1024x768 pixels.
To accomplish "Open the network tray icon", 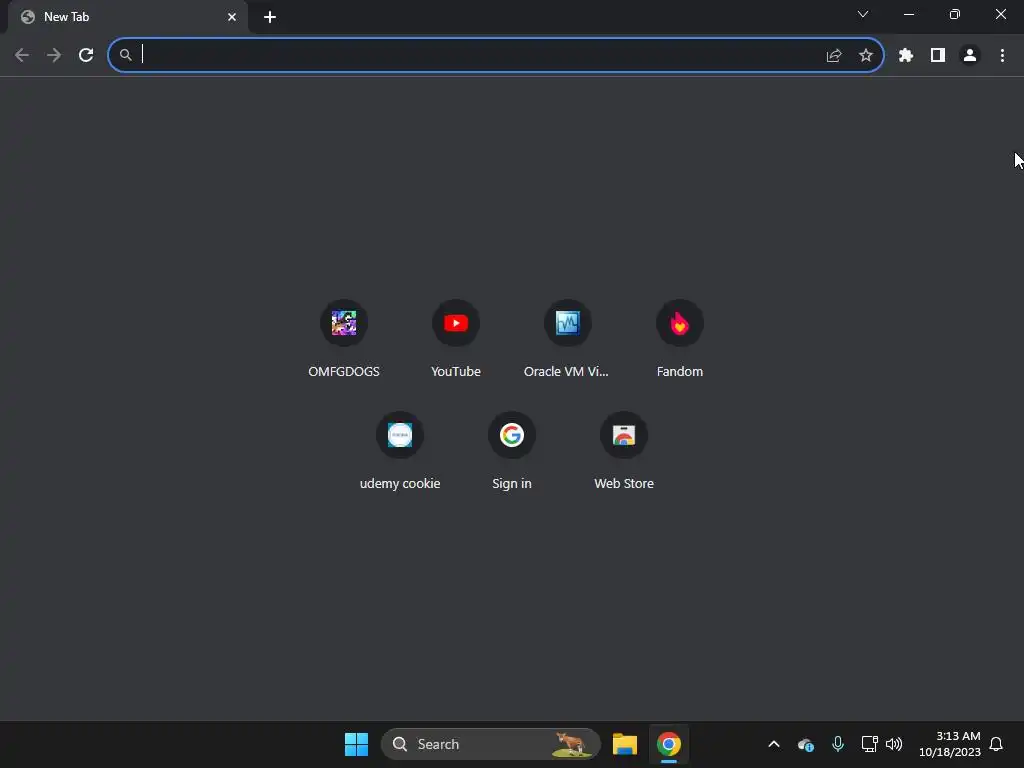I will (869, 744).
